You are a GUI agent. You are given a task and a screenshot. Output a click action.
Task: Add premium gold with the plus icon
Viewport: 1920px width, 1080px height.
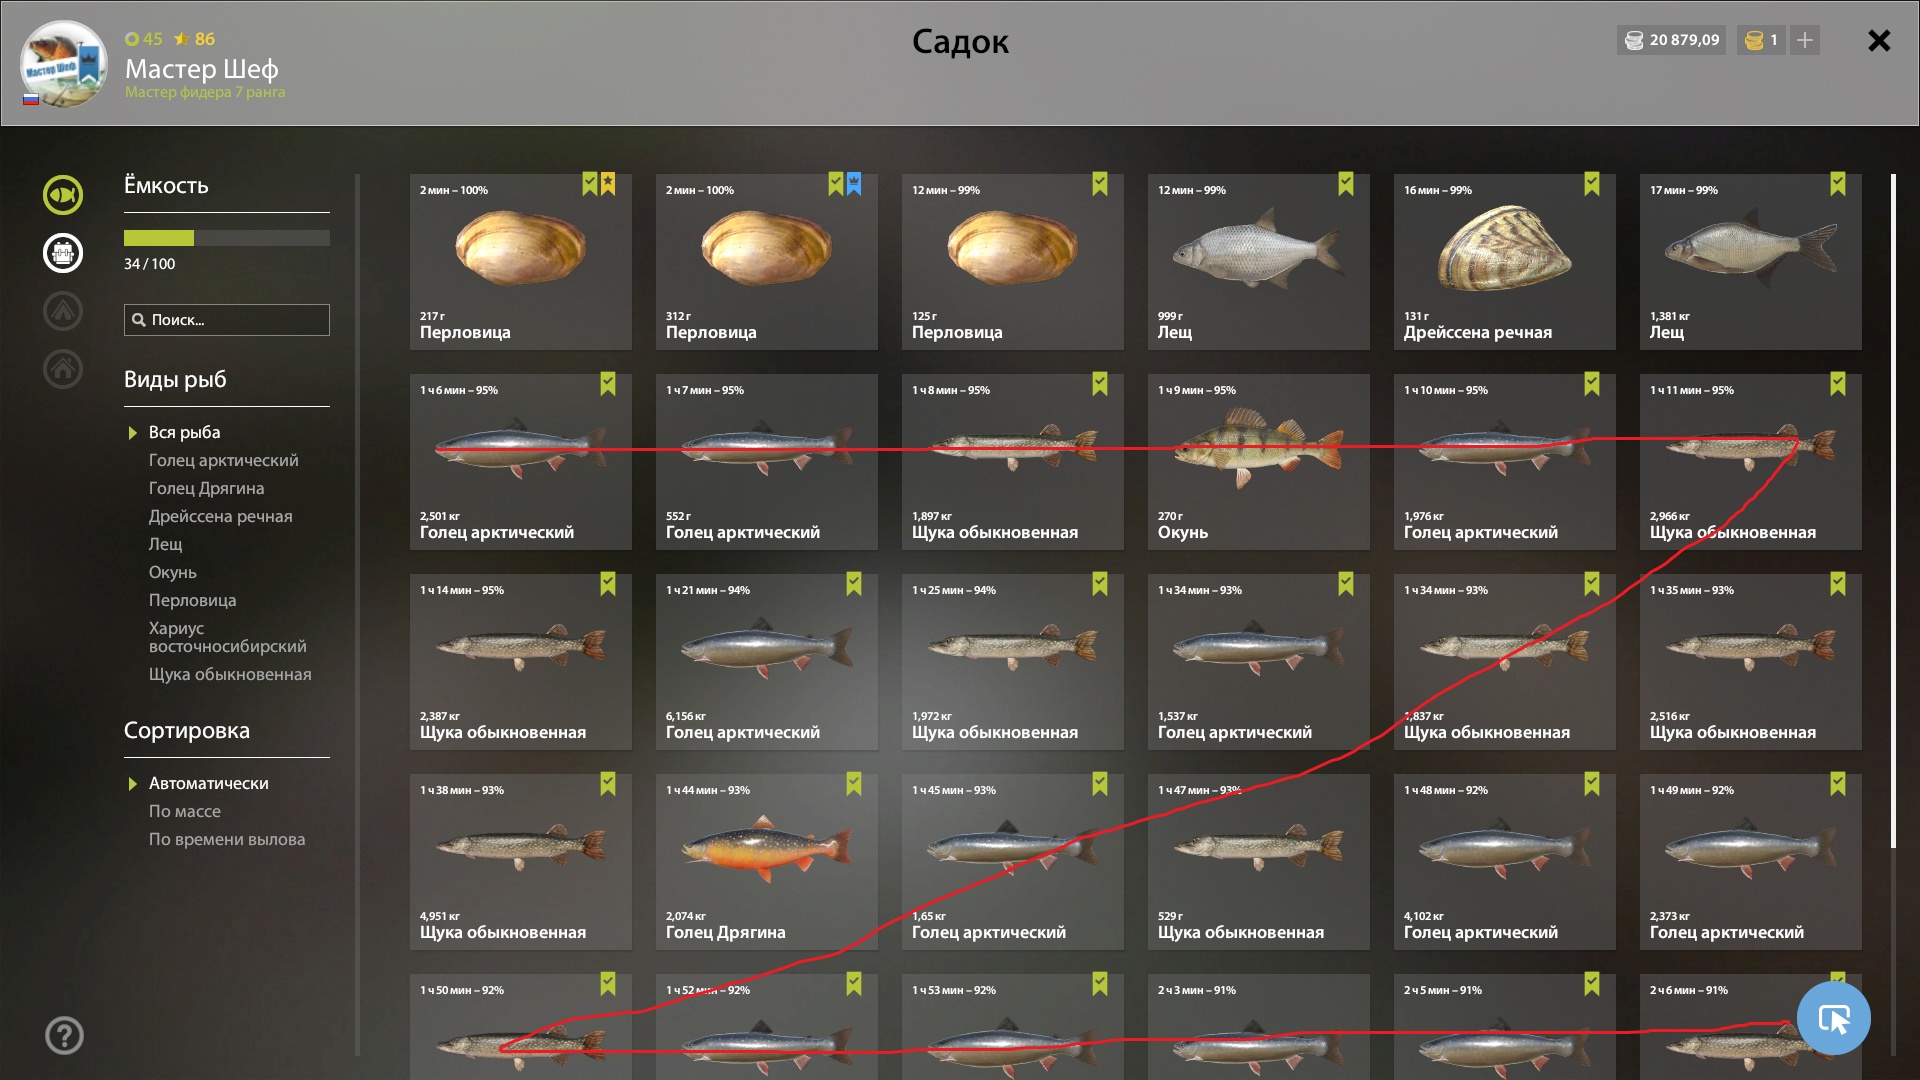1805,40
